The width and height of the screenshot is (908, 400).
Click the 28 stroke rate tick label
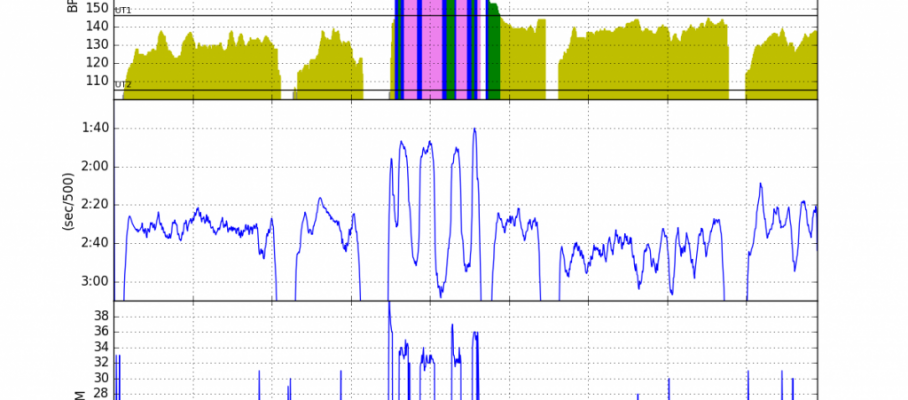click(x=101, y=393)
